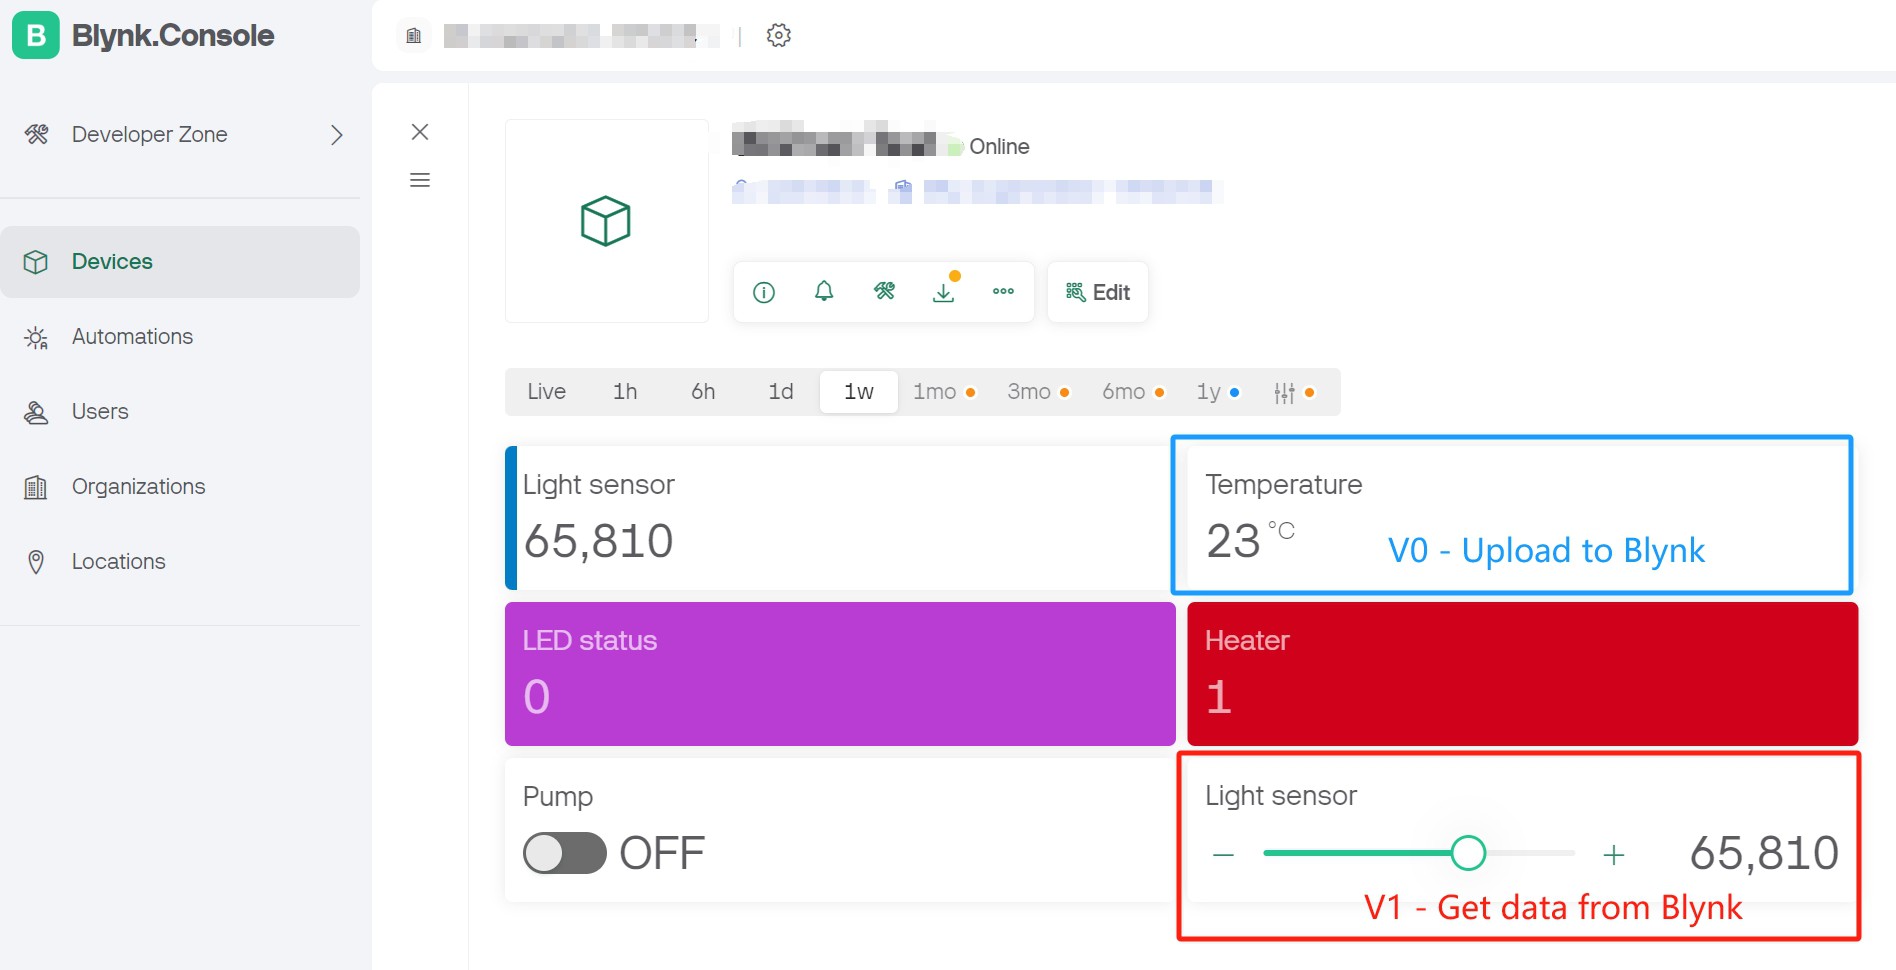This screenshot has height=970, width=1896.
Task: Select the 1mo time range tab
Action: tap(933, 391)
